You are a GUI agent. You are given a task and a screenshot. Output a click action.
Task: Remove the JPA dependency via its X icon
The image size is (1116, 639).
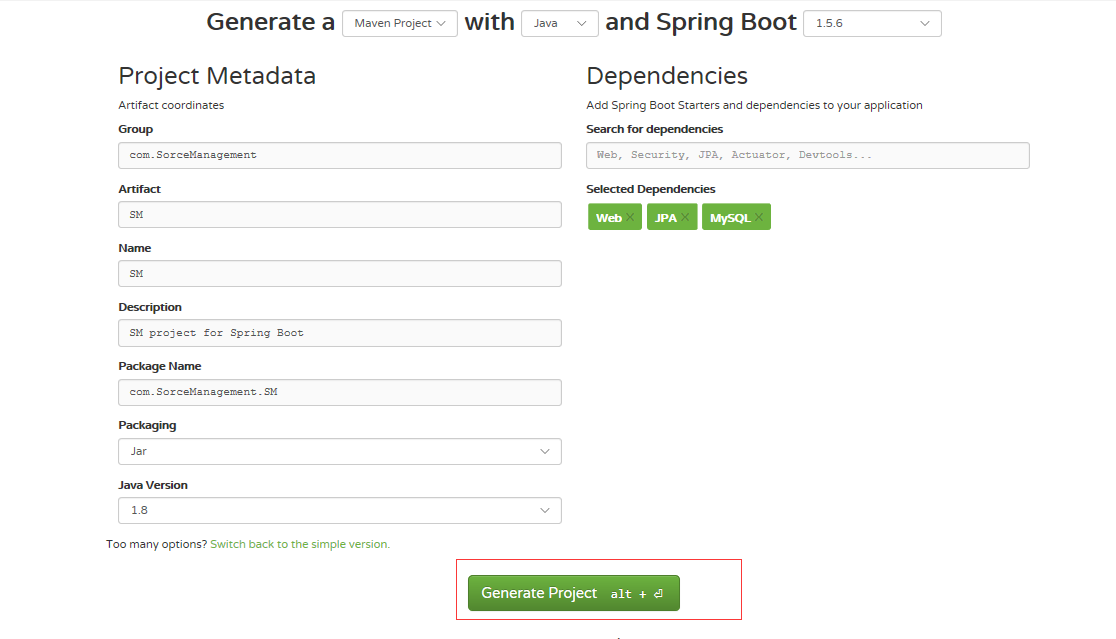685,217
